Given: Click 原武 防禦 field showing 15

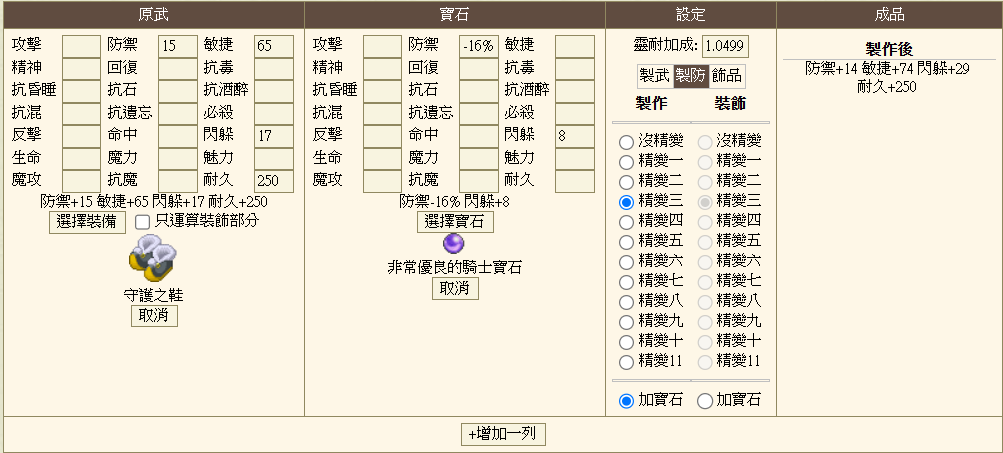Looking at the screenshot, I should (x=178, y=46).
